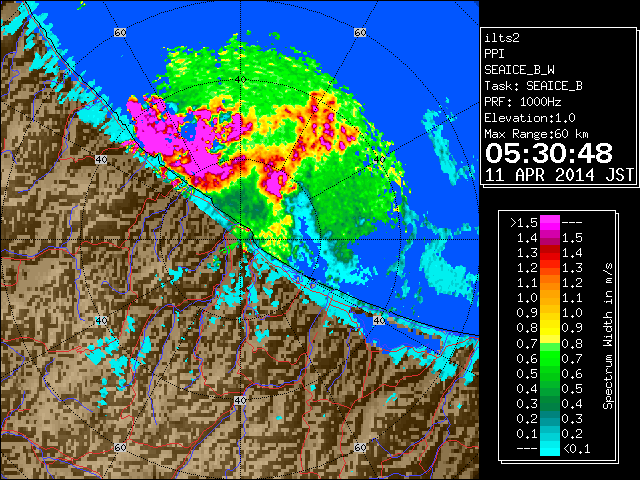Image resolution: width=640 pixels, height=480 pixels.
Task: Select the 'Task: SEAICE_B' line
Action: click(x=533, y=86)
